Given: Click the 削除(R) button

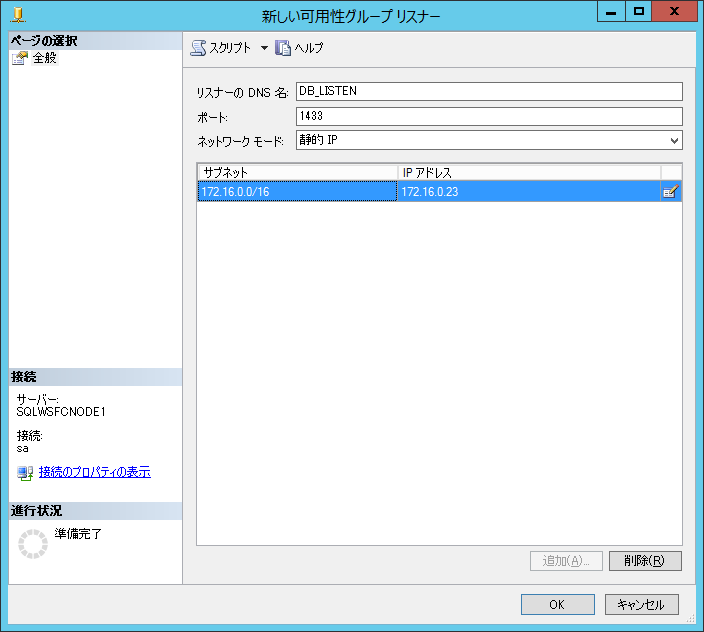Looking at the screenshot, I should point(644,561).
